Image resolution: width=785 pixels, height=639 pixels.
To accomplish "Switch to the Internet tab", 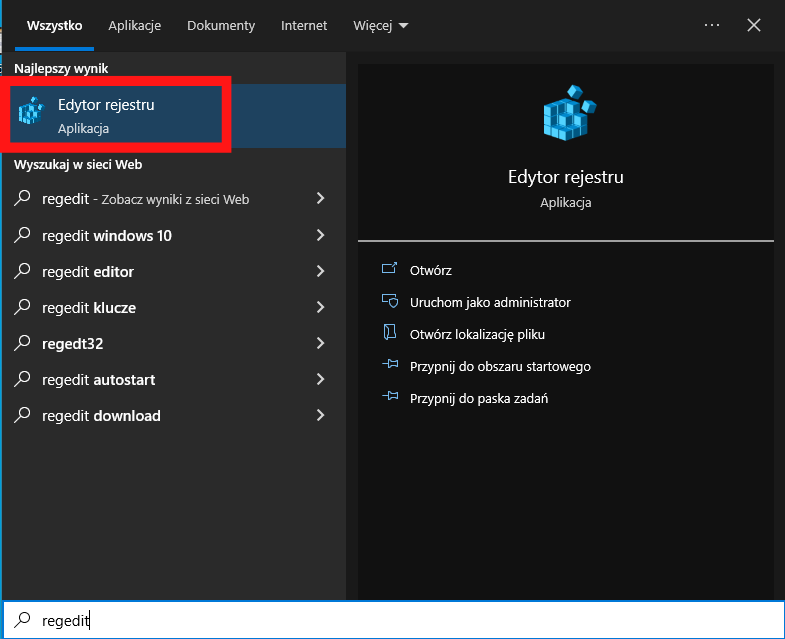I will tap(304, 26).
